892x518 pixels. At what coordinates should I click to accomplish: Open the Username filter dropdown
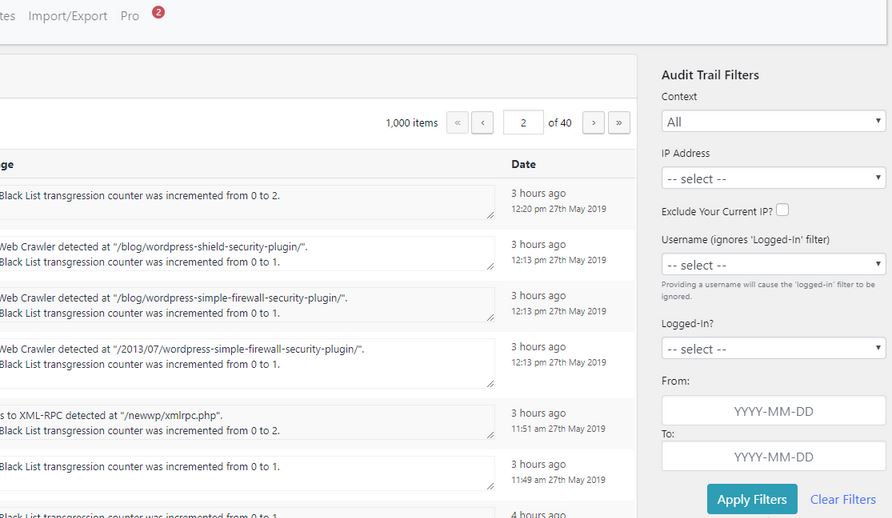(x=773, y=265)
